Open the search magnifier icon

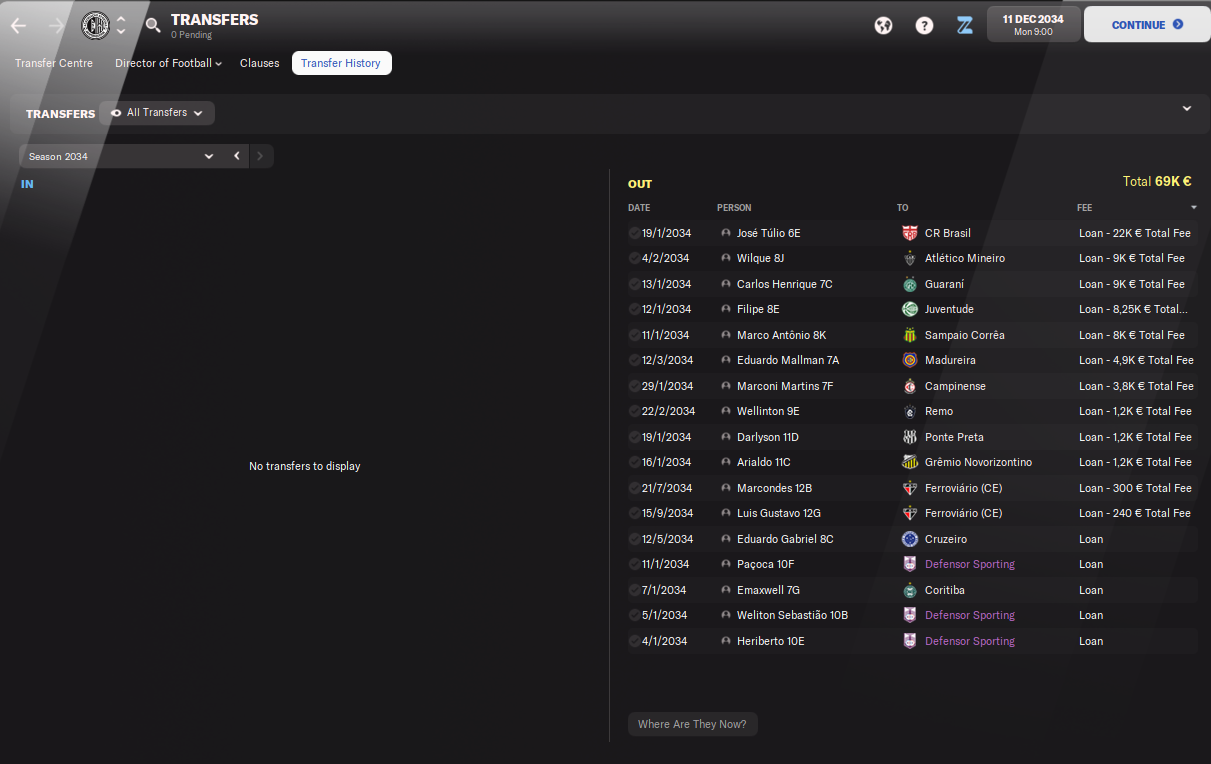153,25
